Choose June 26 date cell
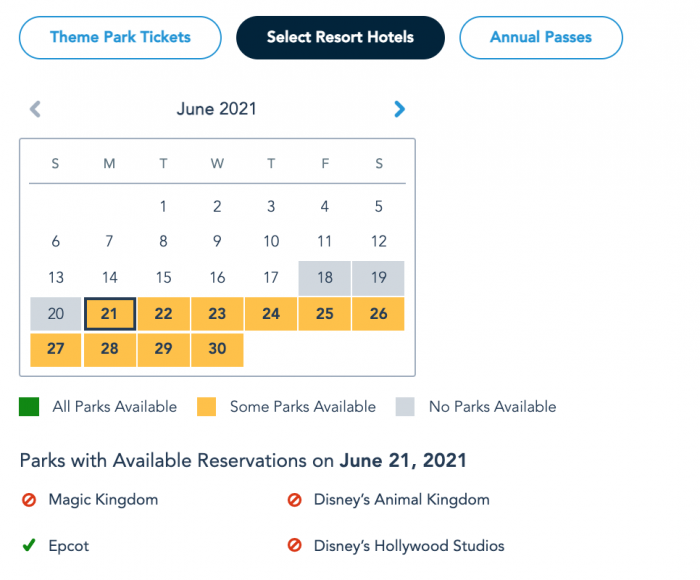 coord(378,314)
